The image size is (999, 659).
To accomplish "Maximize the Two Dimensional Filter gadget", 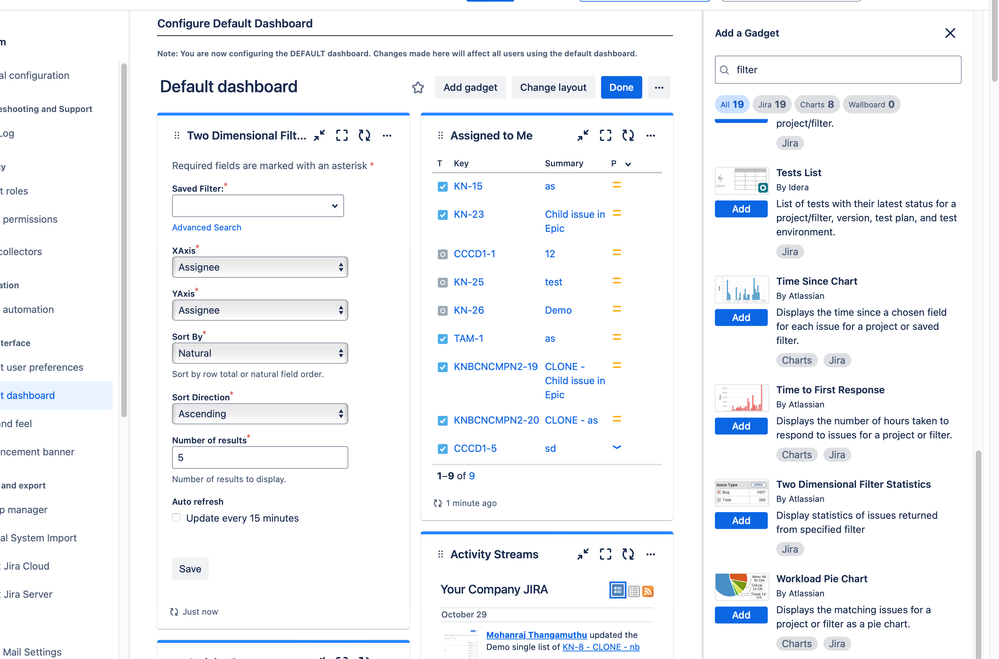I will point(342,135).
